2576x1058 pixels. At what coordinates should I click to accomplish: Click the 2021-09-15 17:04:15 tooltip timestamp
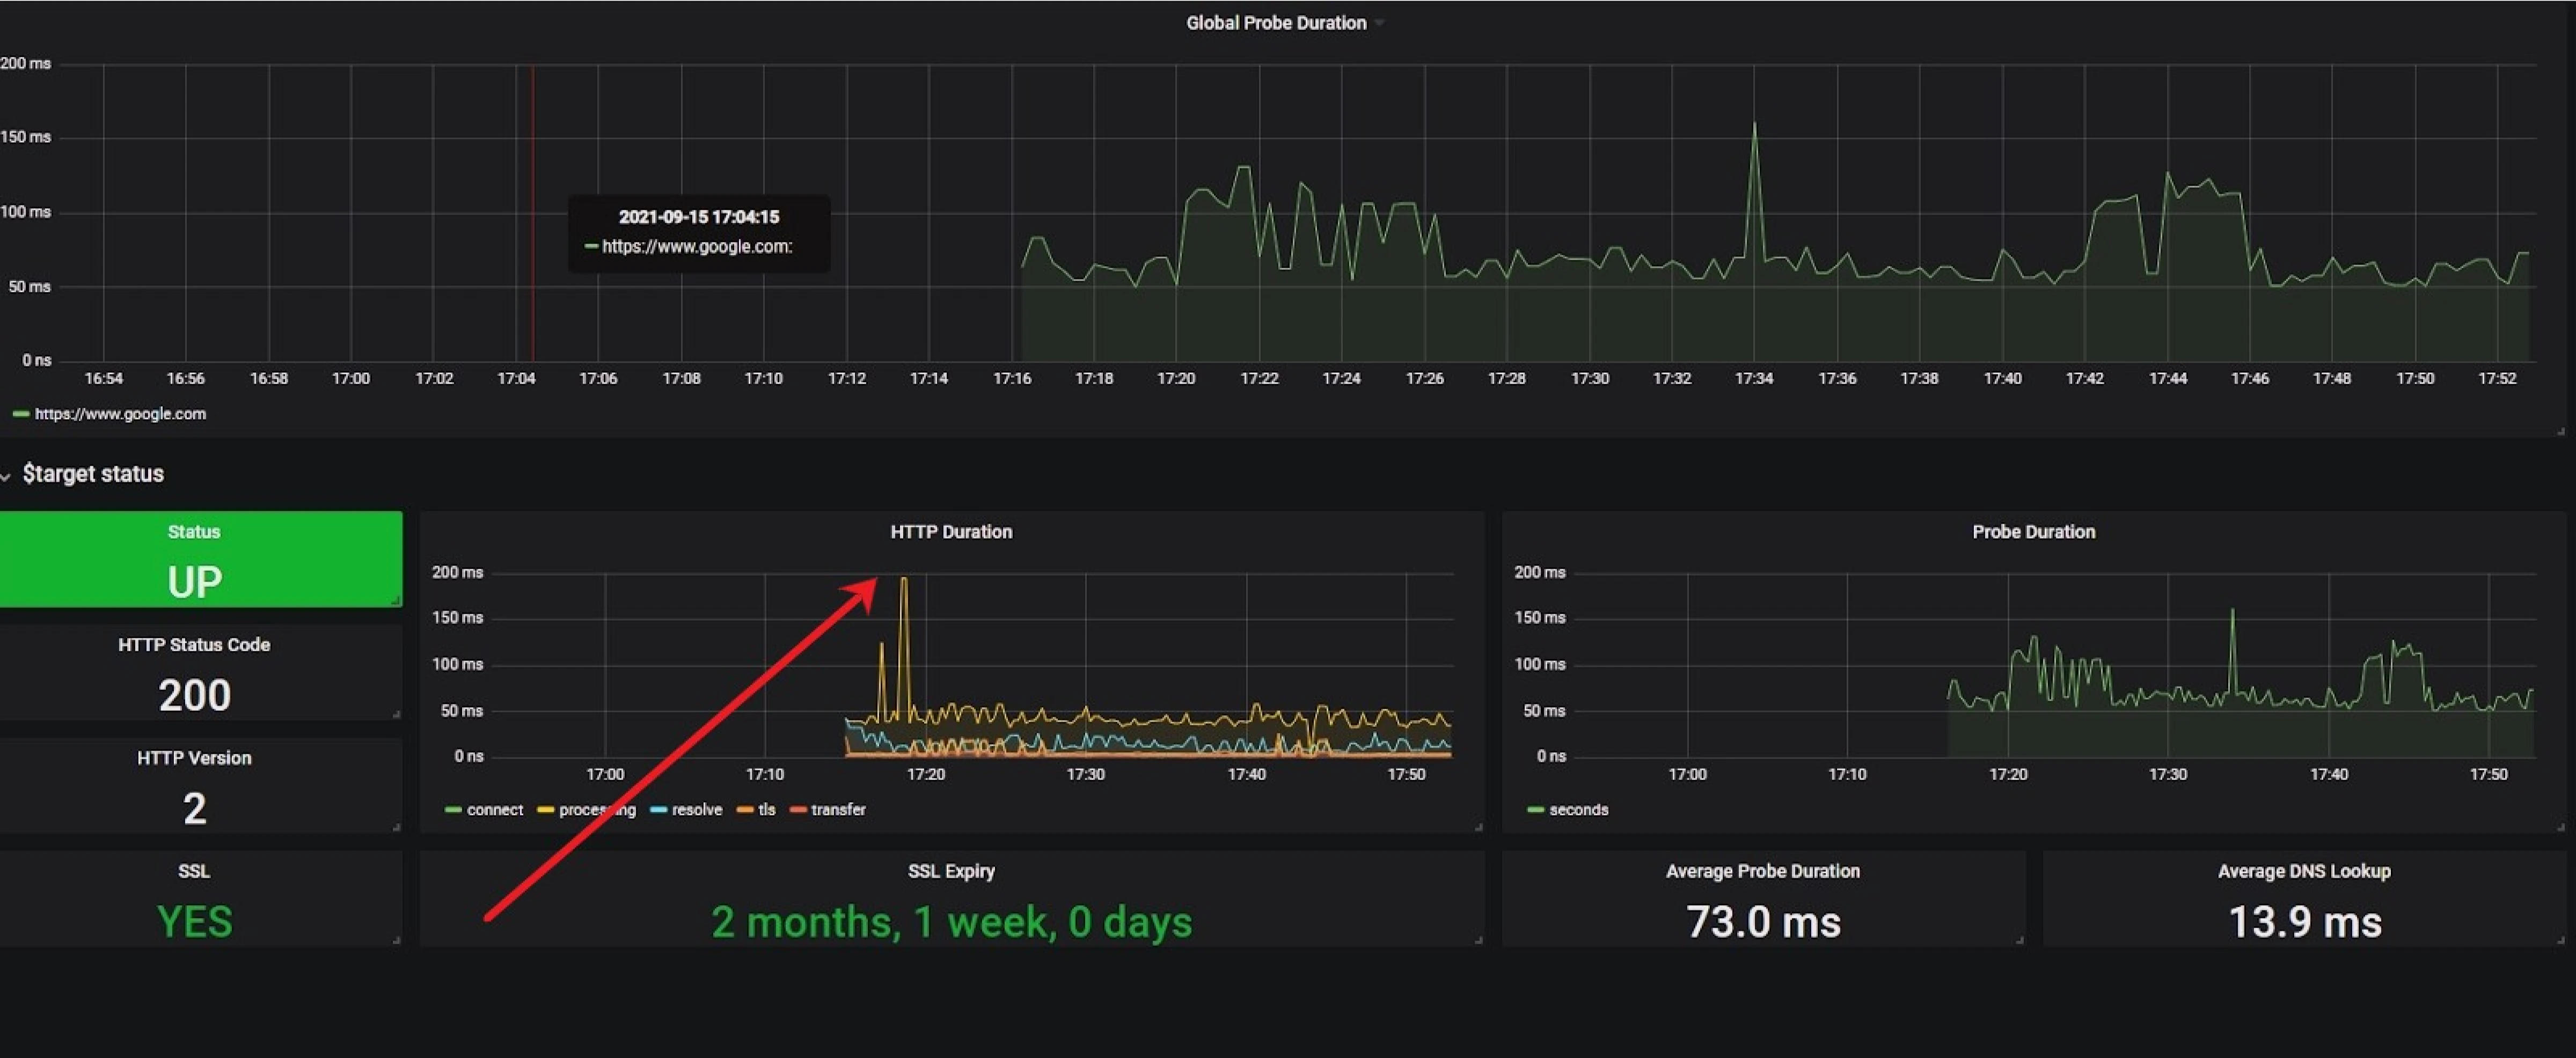(698, 217)
